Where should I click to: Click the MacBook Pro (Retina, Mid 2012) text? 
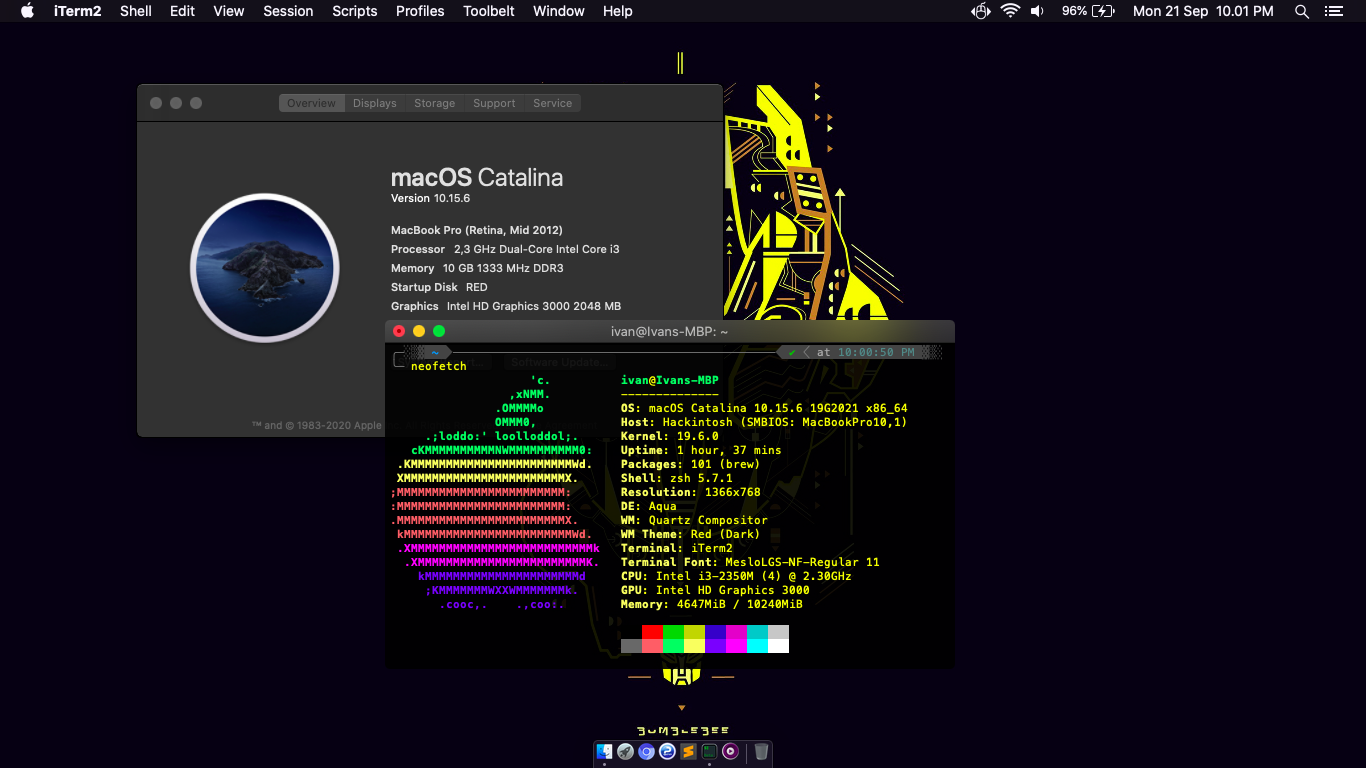477,230
